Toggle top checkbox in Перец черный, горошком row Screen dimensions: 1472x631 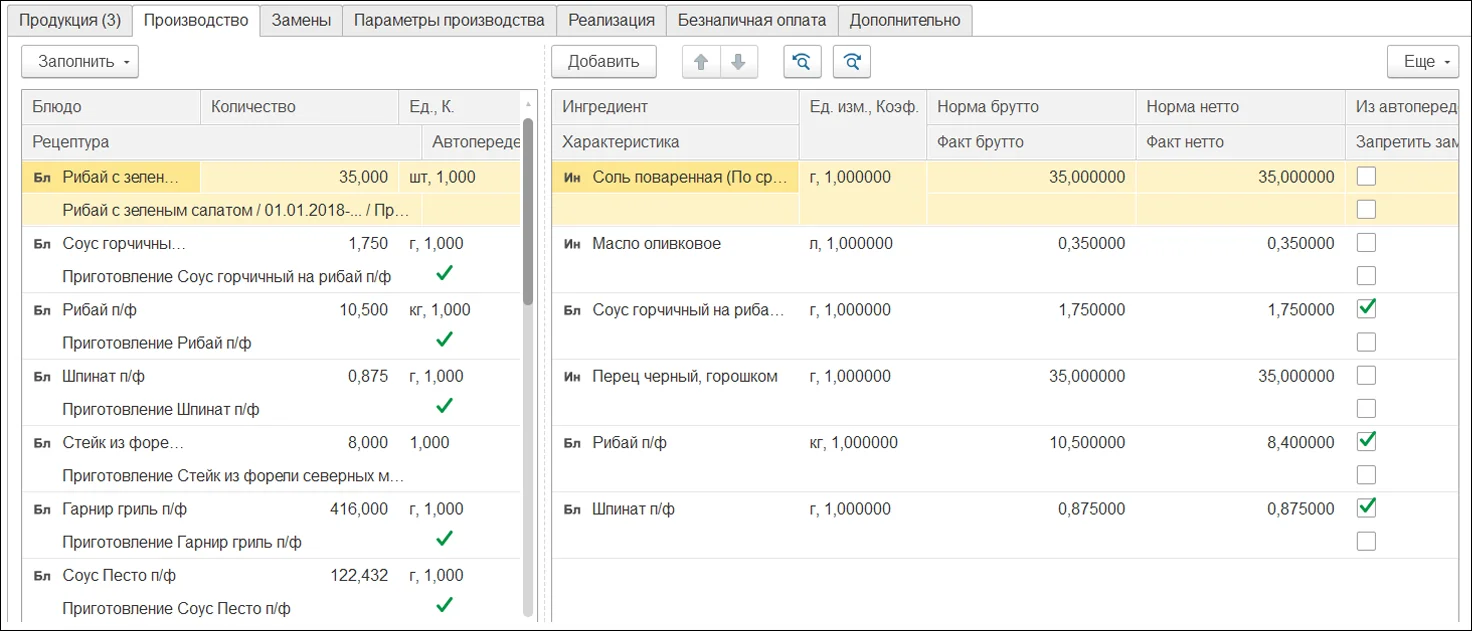[1366, 376]
